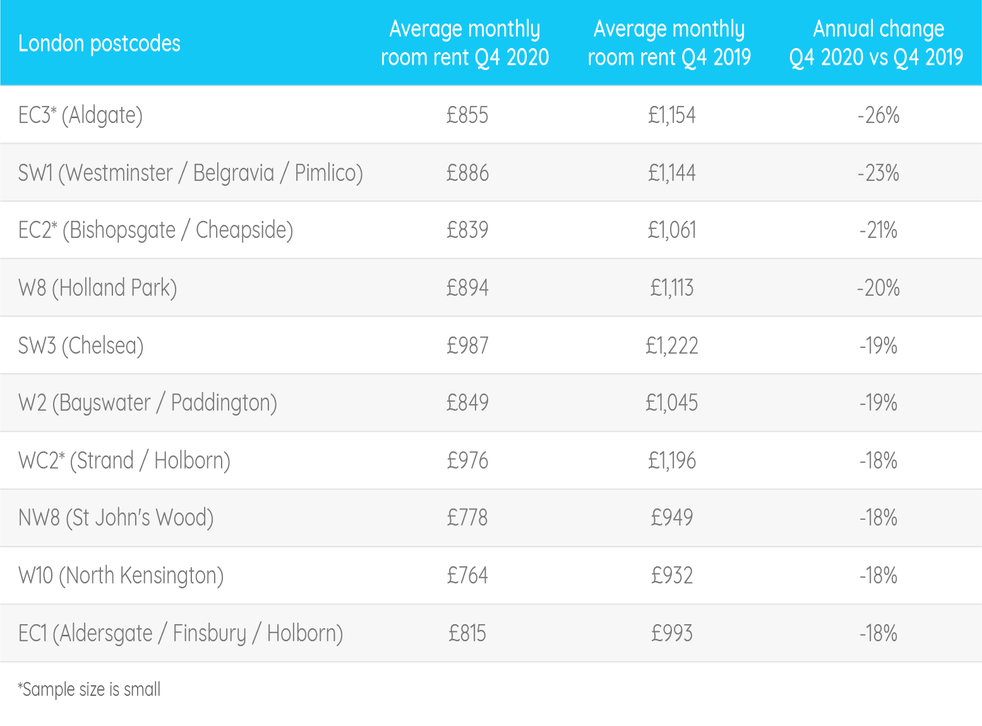Click the Annual change column header
The width and height of the screenshot is (982, 726).
pyautogui.click(x=877, y=44)
